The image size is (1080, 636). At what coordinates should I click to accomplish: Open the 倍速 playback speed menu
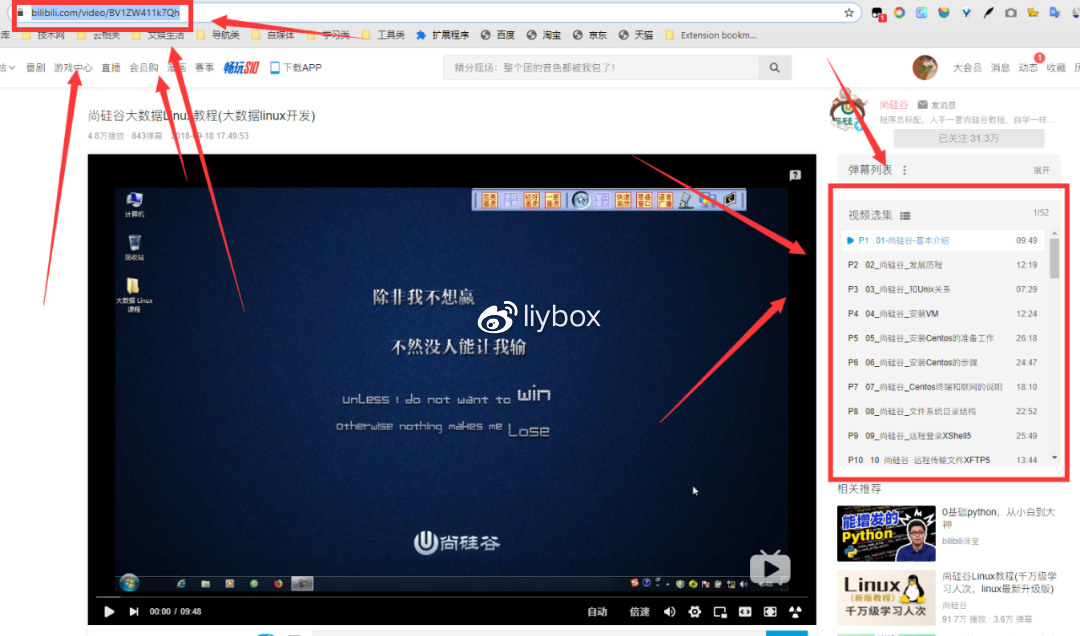(639, 612)
